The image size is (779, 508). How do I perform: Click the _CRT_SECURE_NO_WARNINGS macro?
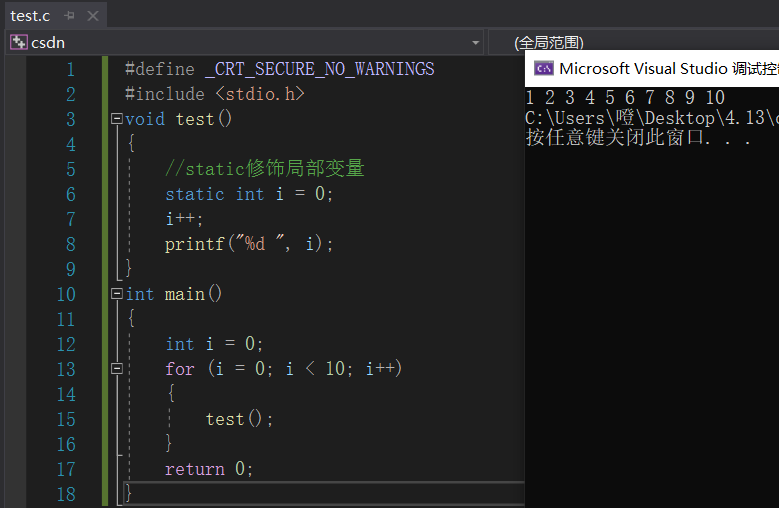(319, 69)
